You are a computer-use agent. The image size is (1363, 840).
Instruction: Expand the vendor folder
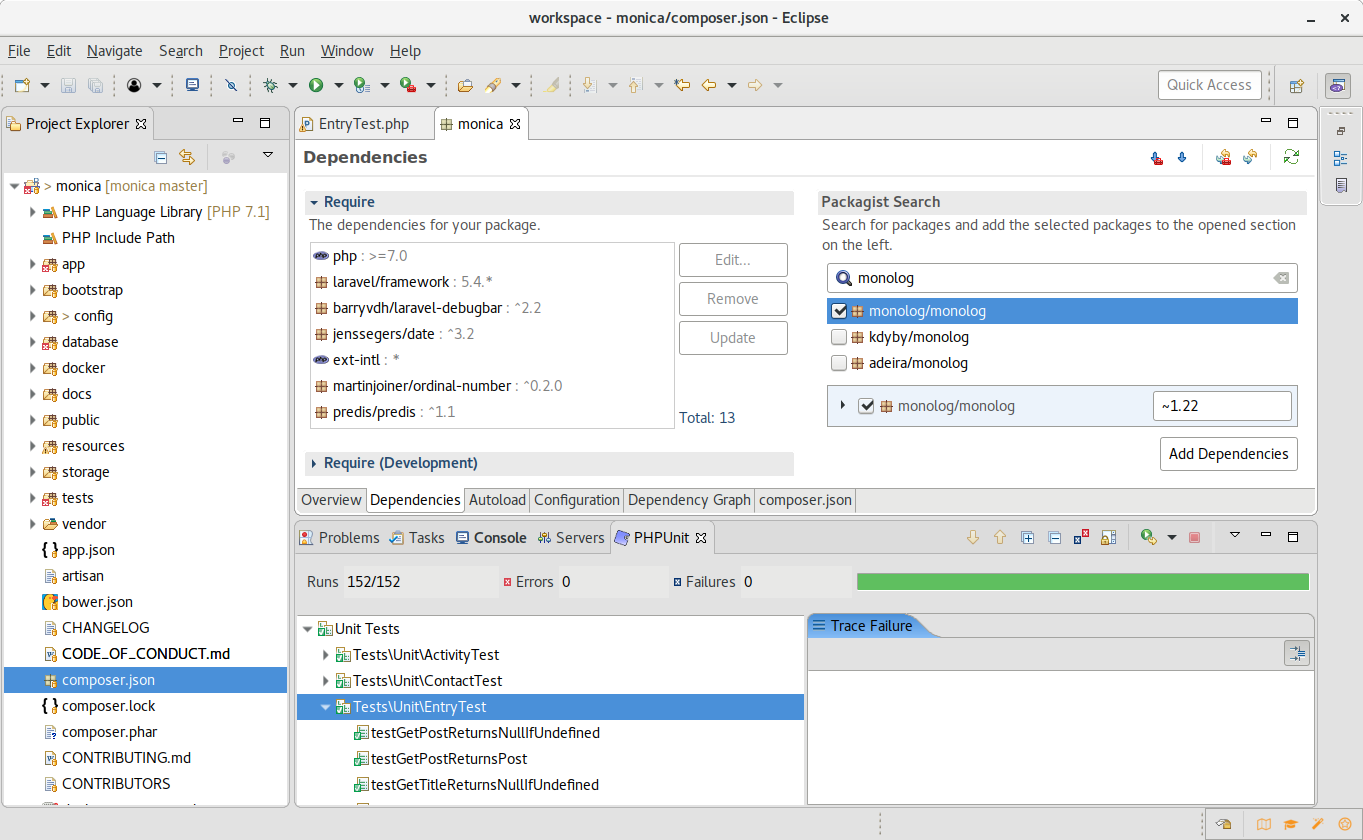click(33, 524)
